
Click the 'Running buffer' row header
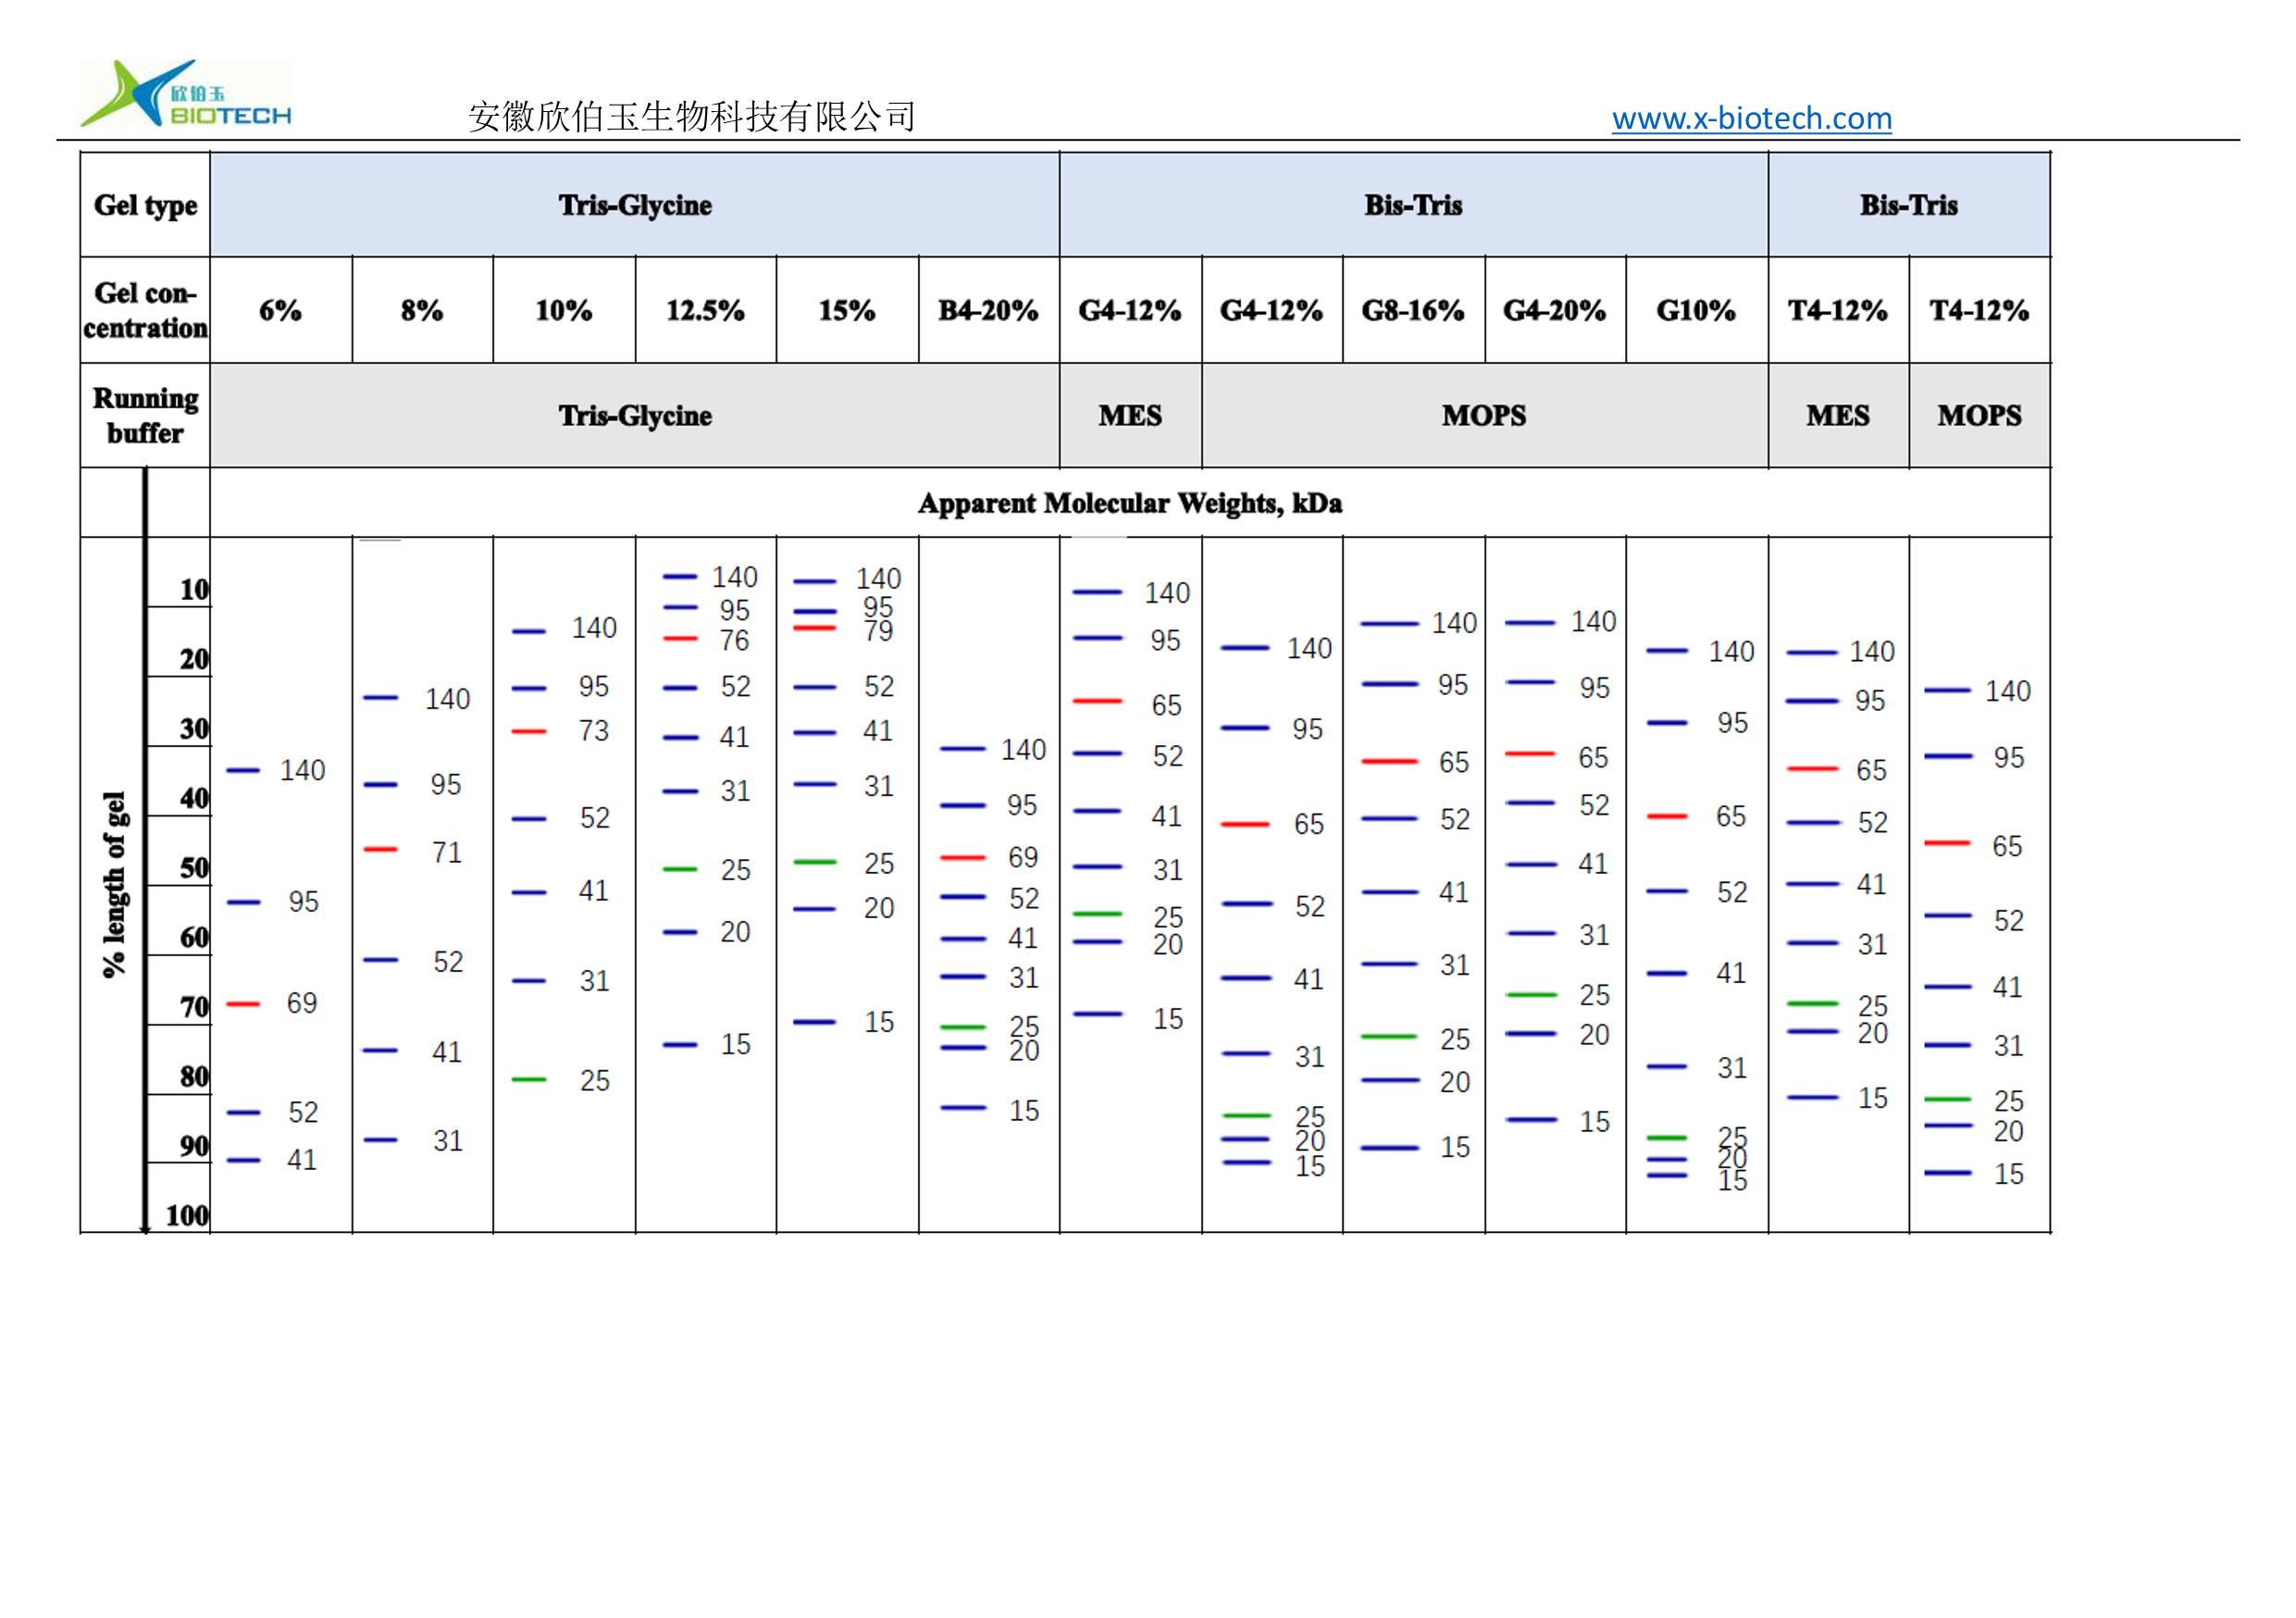tap(145, 415)
